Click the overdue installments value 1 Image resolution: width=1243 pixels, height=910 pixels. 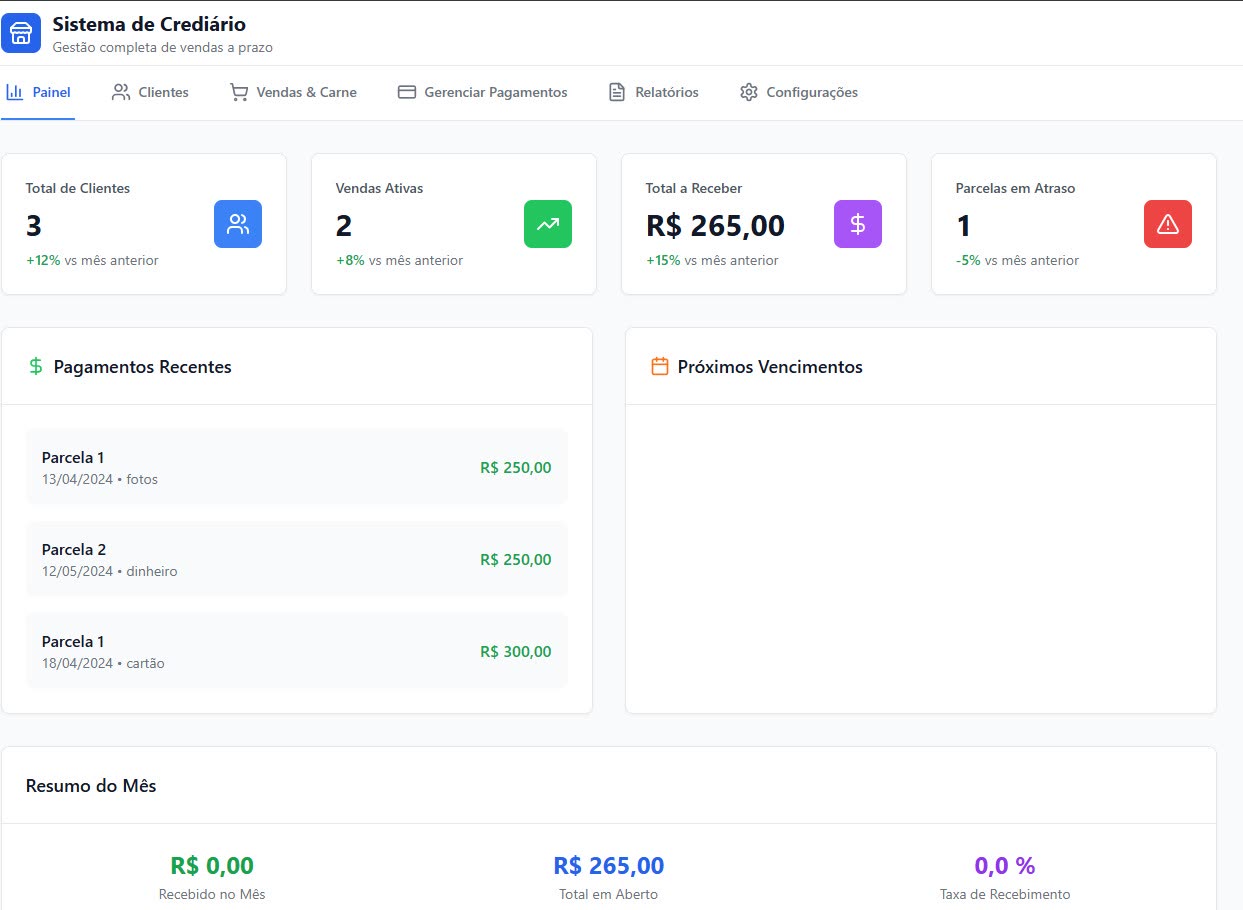(964, 226)
